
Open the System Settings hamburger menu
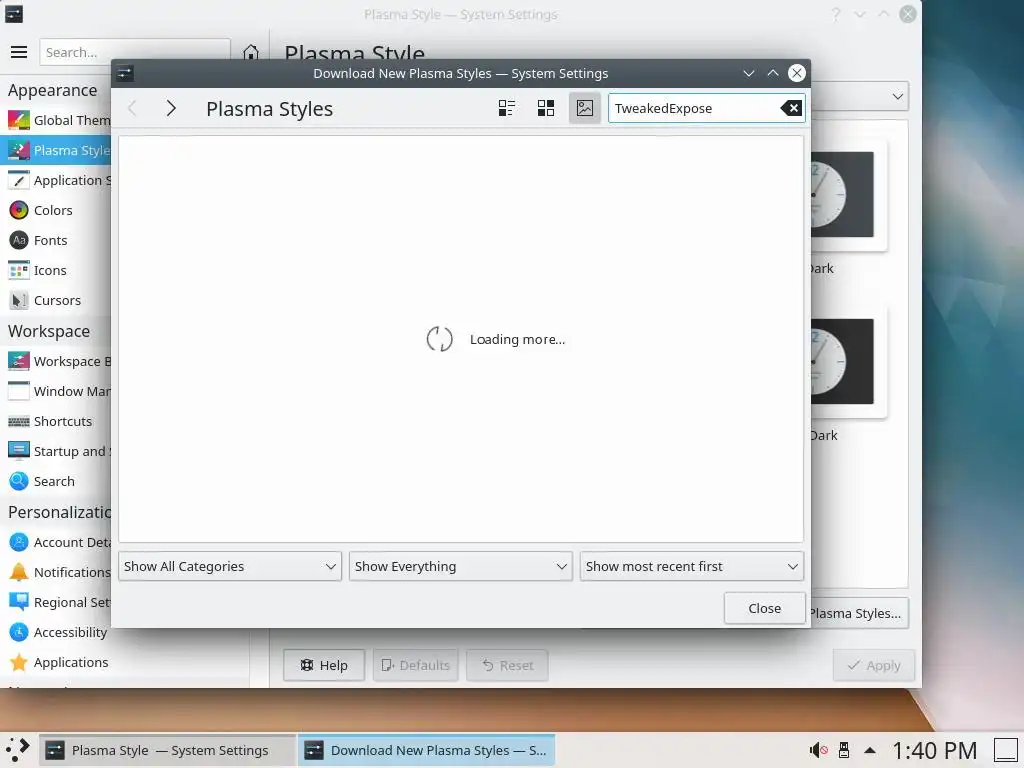coord(19,52)
